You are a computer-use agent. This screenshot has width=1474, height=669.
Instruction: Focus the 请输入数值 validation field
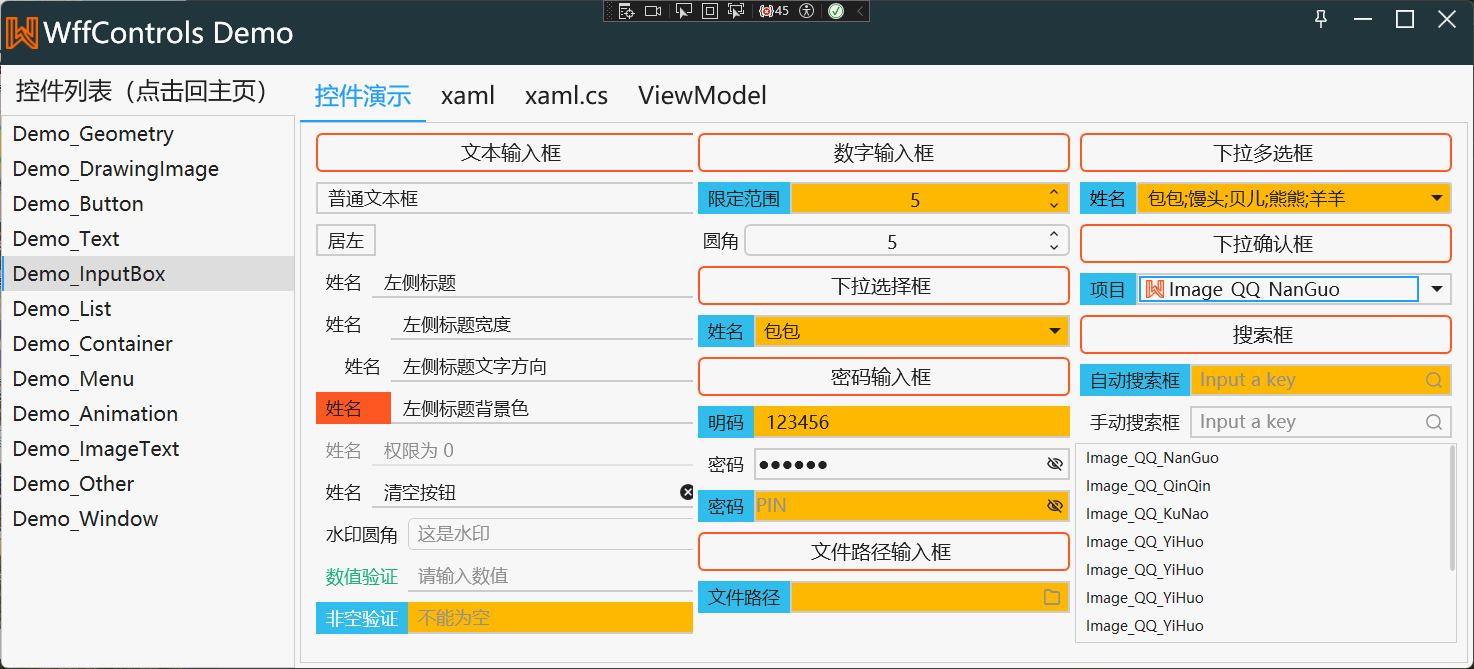tap(551, 576)
